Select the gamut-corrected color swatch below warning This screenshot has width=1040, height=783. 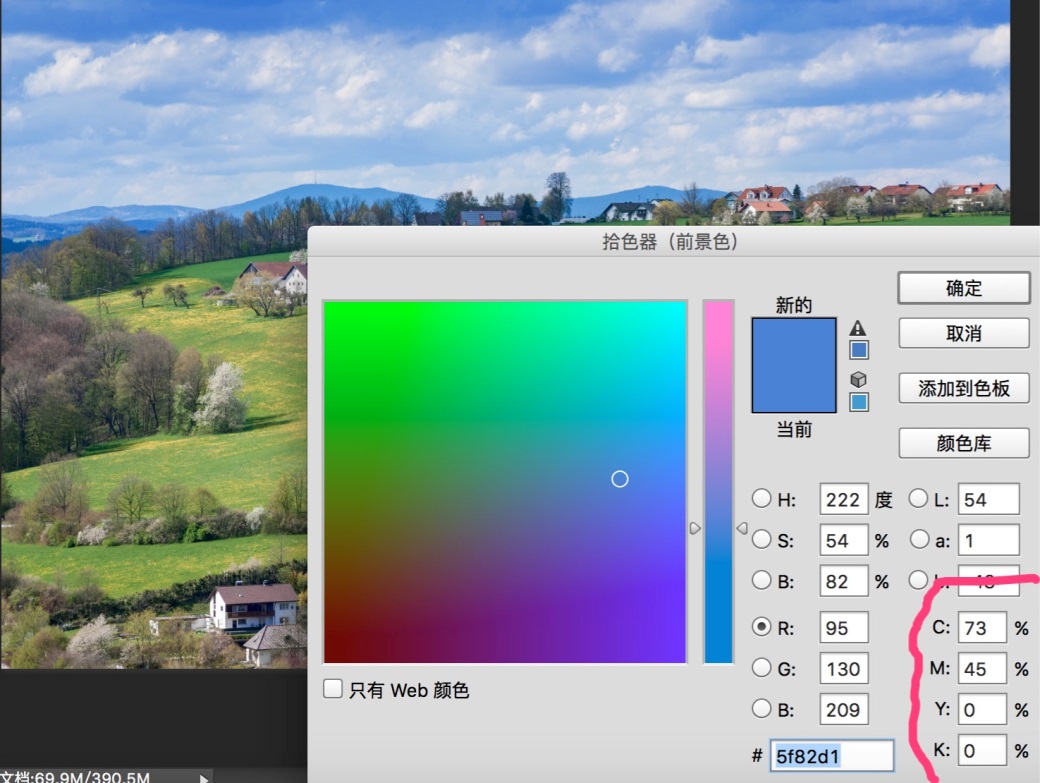[x=859, y=350]
